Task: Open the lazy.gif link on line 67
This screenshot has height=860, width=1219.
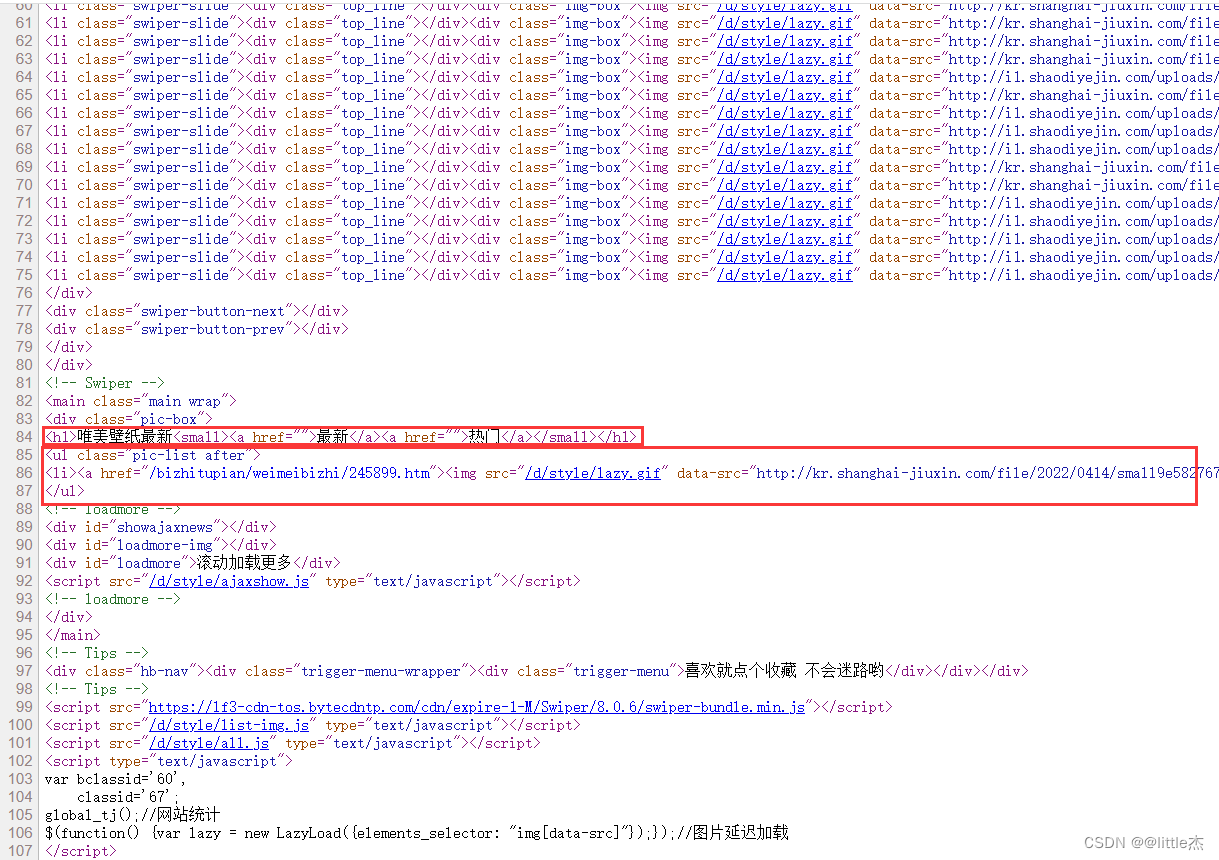Action: (x=785, y=131)
